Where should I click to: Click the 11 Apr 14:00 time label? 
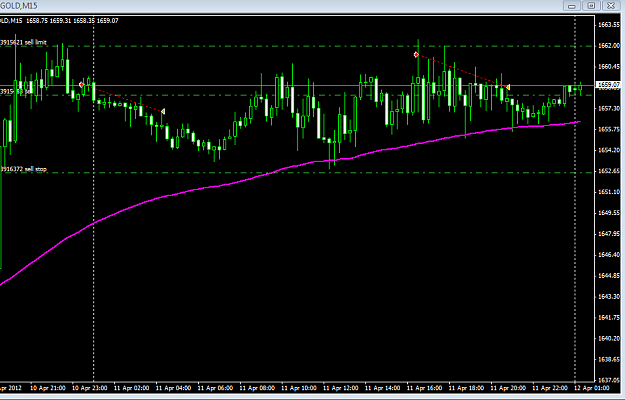[383, 388]
